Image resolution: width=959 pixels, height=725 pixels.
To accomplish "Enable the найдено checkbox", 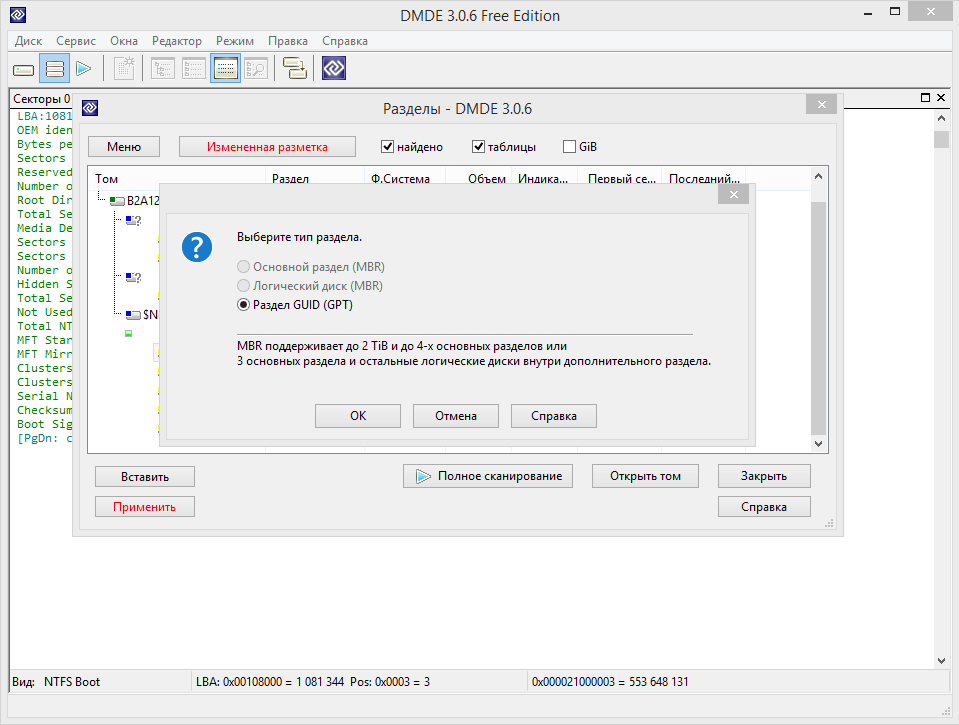I will 387,147.
